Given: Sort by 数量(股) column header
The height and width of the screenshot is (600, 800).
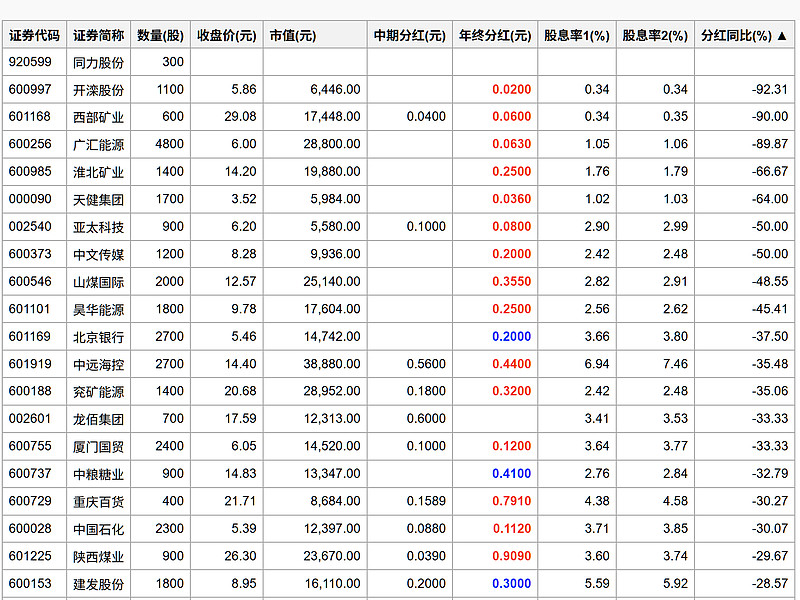Looking at the screenshot, I should (x=160, y=35).
